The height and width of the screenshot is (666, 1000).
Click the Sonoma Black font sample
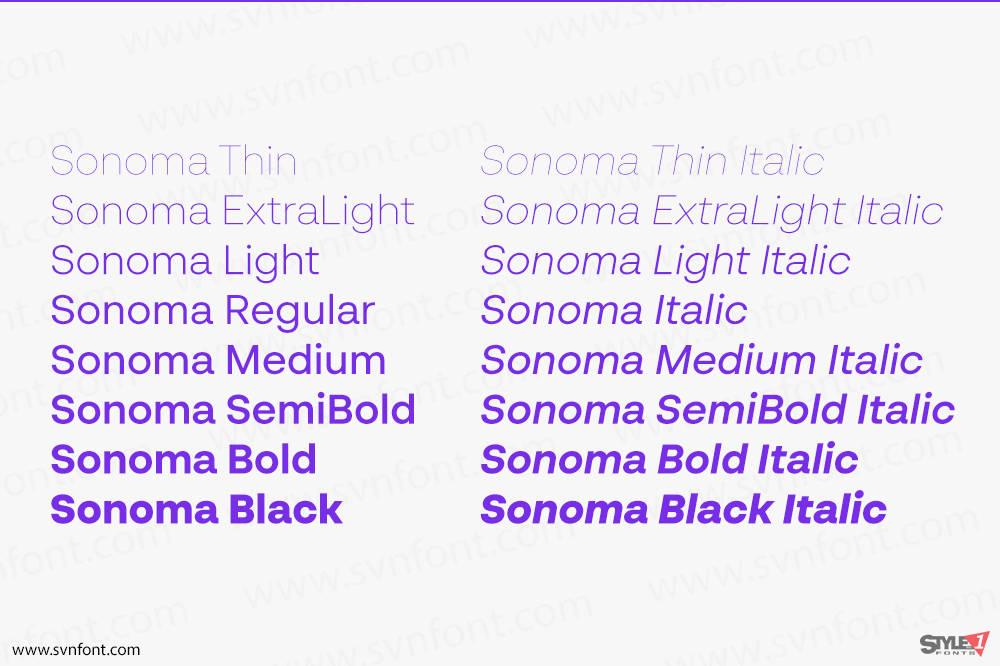[x=196, y=509]
